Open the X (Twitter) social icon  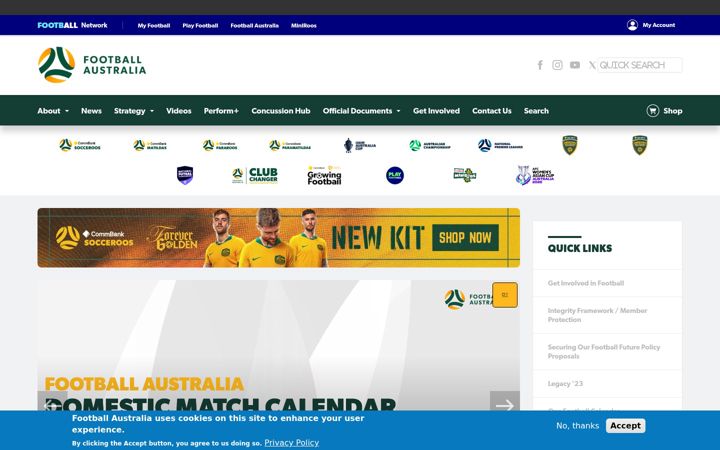click(592, 65)
